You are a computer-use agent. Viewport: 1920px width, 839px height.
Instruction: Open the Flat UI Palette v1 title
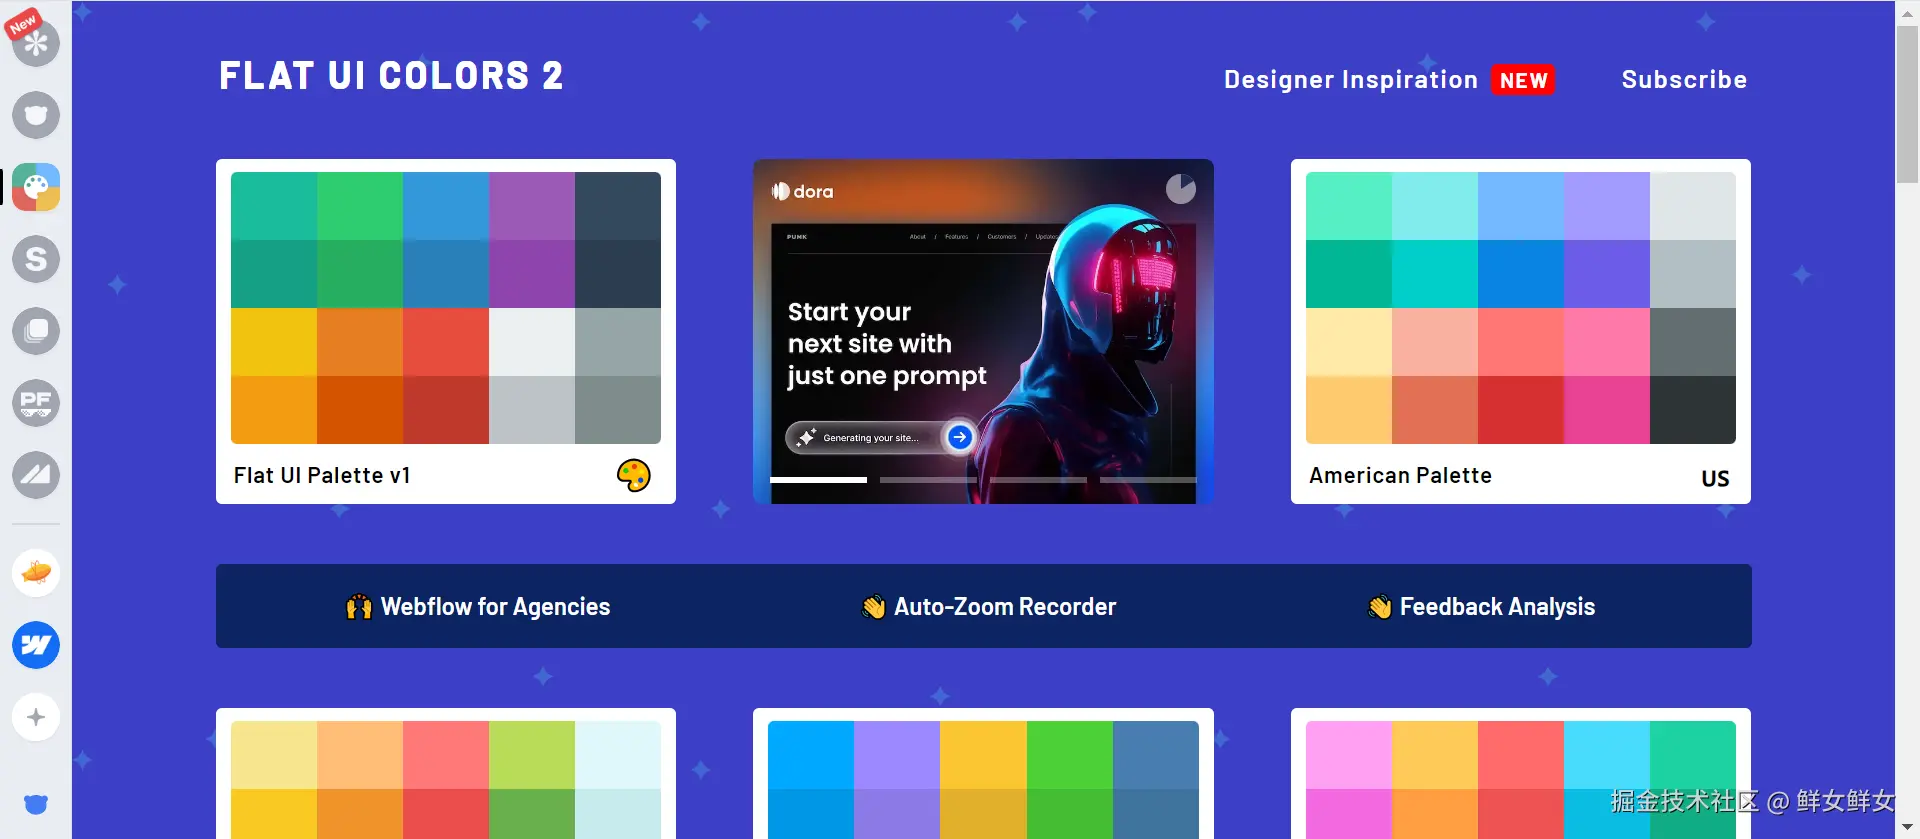(x=322, y=476)
